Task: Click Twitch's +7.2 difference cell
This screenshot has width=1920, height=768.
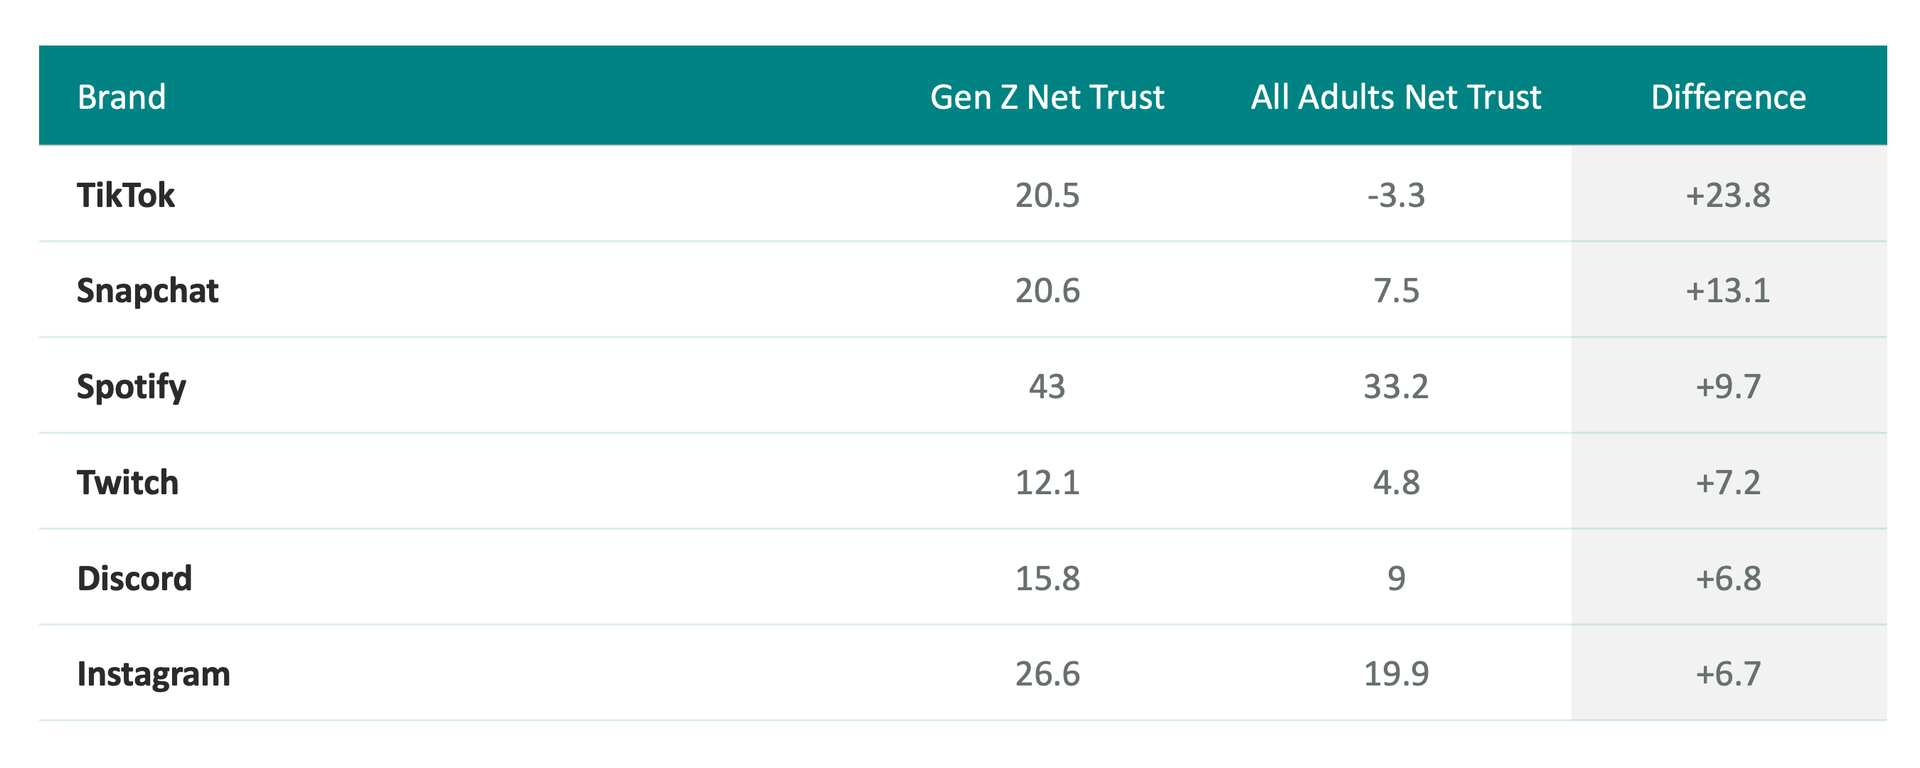Action: (x=1728, y=483)
